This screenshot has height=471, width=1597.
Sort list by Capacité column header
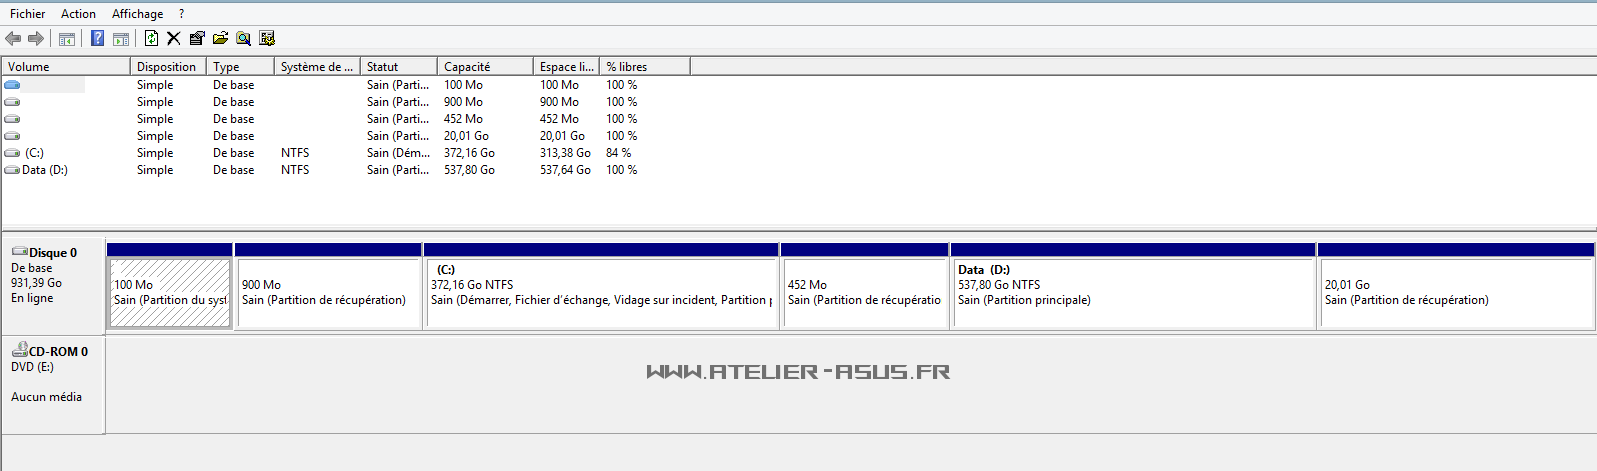point(484,66)
